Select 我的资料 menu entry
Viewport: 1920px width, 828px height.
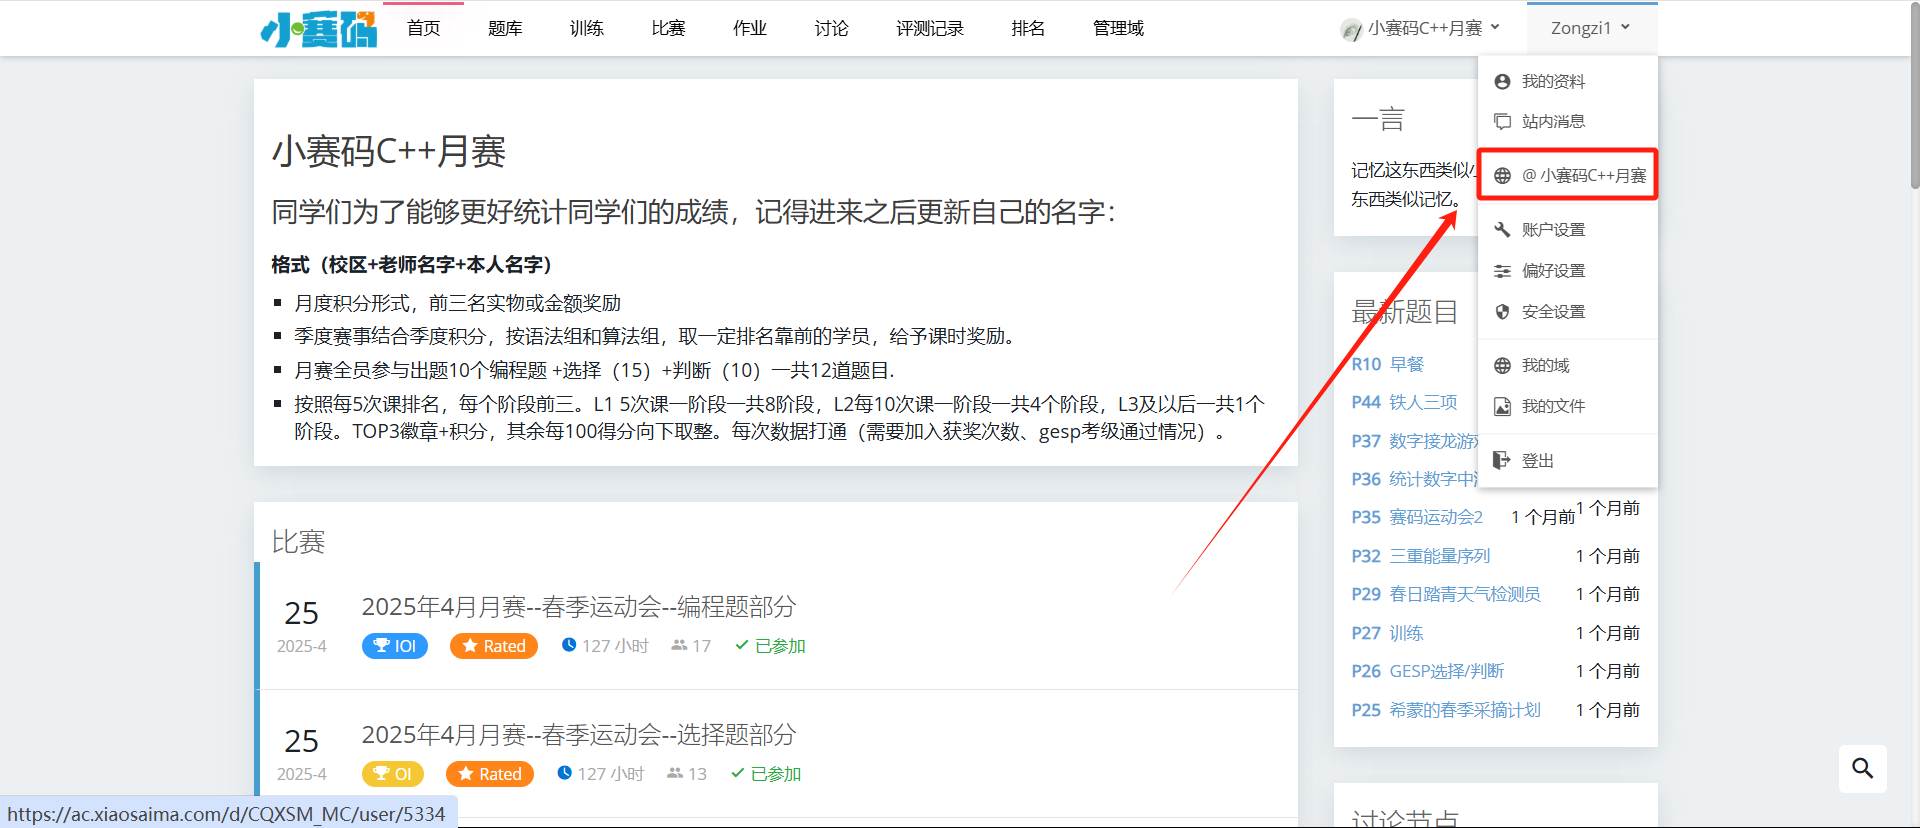tap(1567, 81)
